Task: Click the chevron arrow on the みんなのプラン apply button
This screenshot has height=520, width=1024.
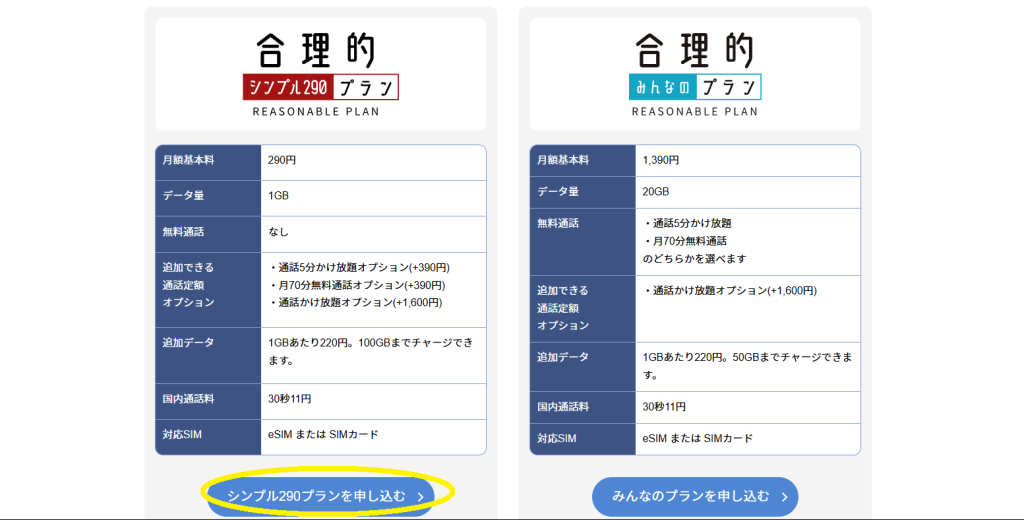Action: click(x=785, y=496)
